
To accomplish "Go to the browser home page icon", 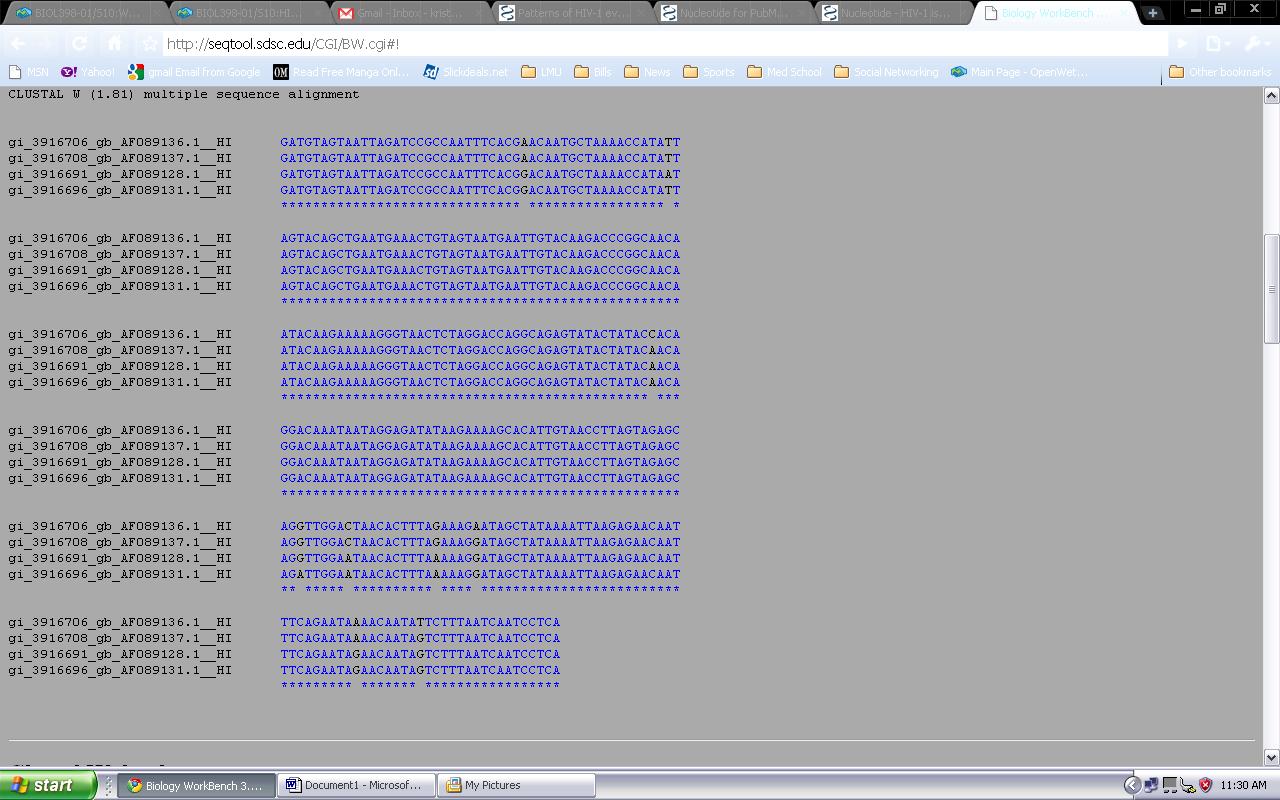I will (114, 44).
